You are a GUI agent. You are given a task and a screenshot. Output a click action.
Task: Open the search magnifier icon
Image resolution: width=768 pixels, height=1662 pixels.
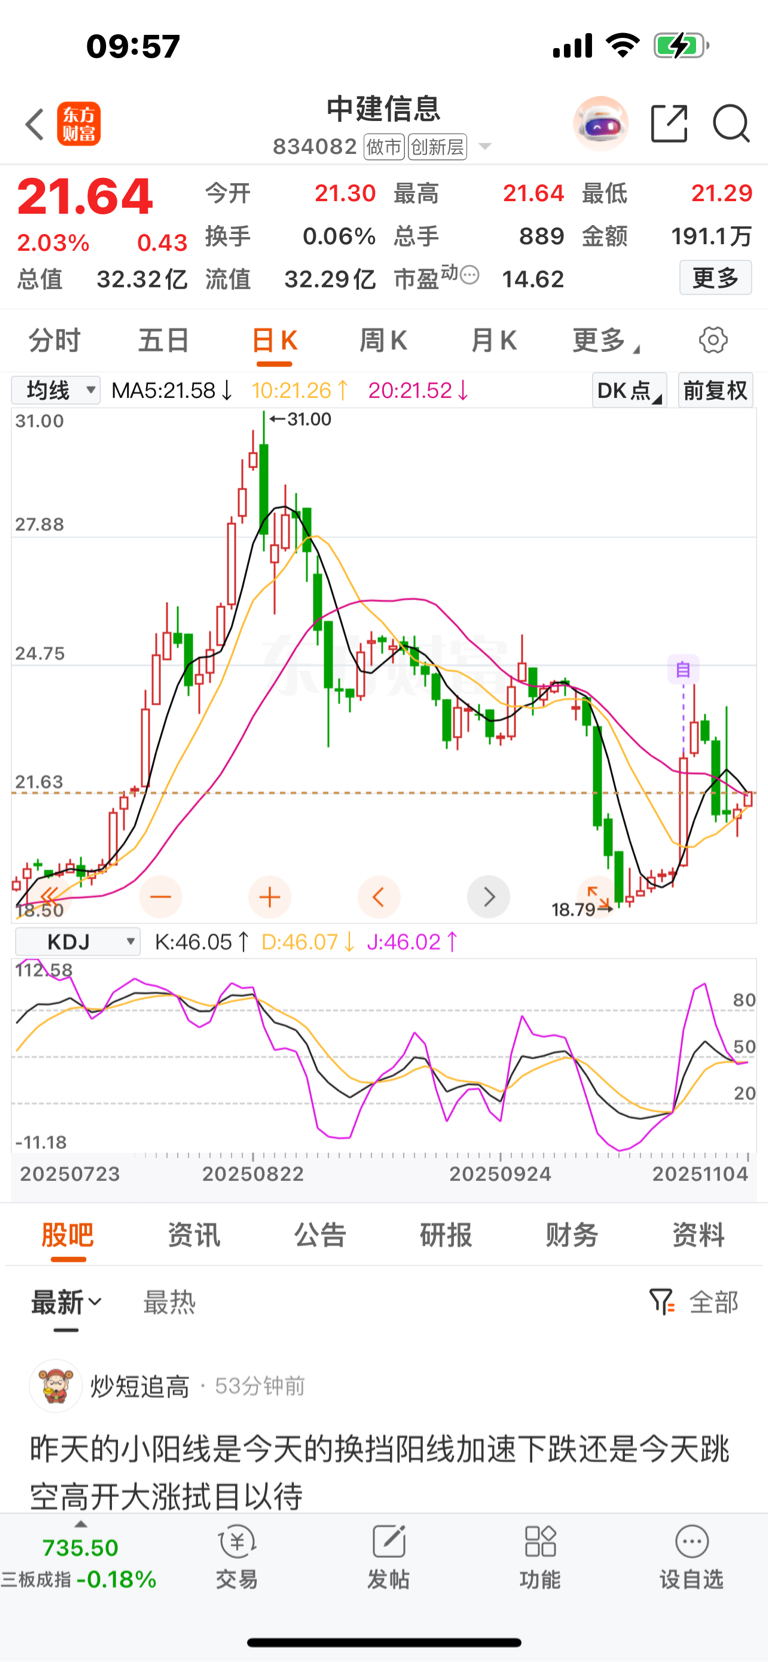(x=731, y=124)
